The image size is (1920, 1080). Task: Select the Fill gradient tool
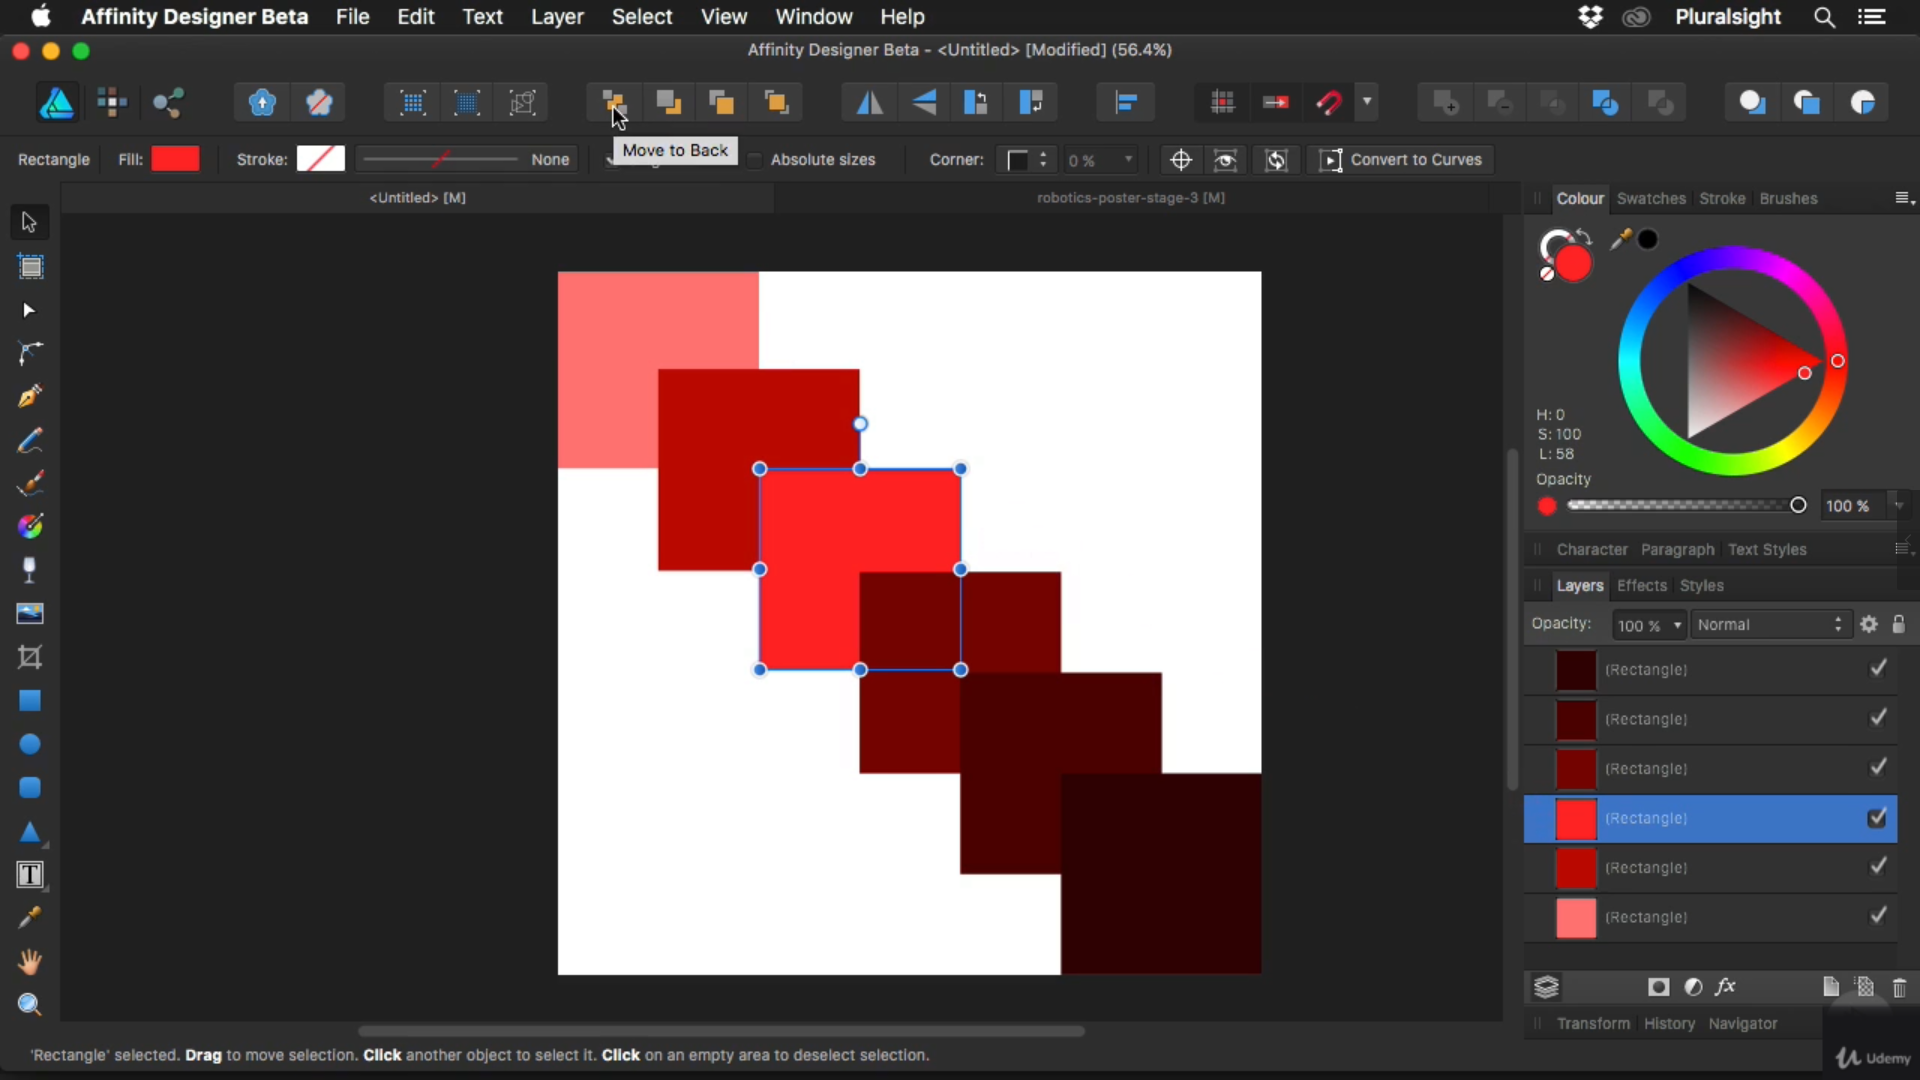tap(30, 527)
